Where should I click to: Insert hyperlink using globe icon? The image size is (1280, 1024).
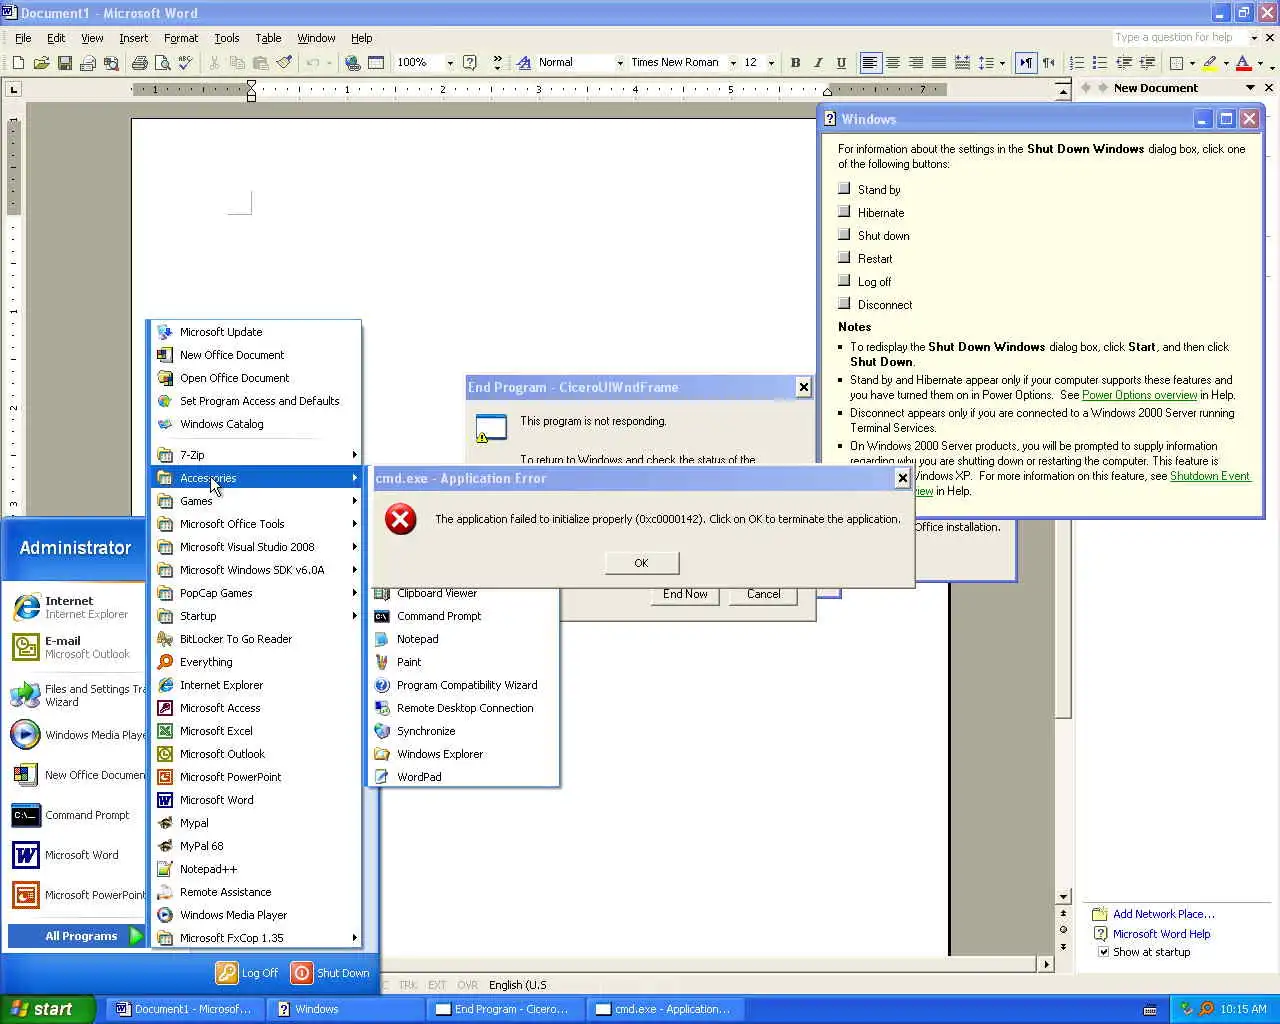(352, 63)
